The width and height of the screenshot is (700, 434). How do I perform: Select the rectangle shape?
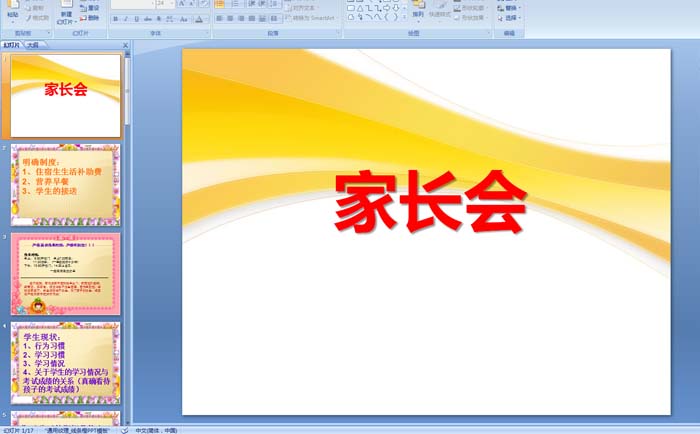tap(351, 8)
